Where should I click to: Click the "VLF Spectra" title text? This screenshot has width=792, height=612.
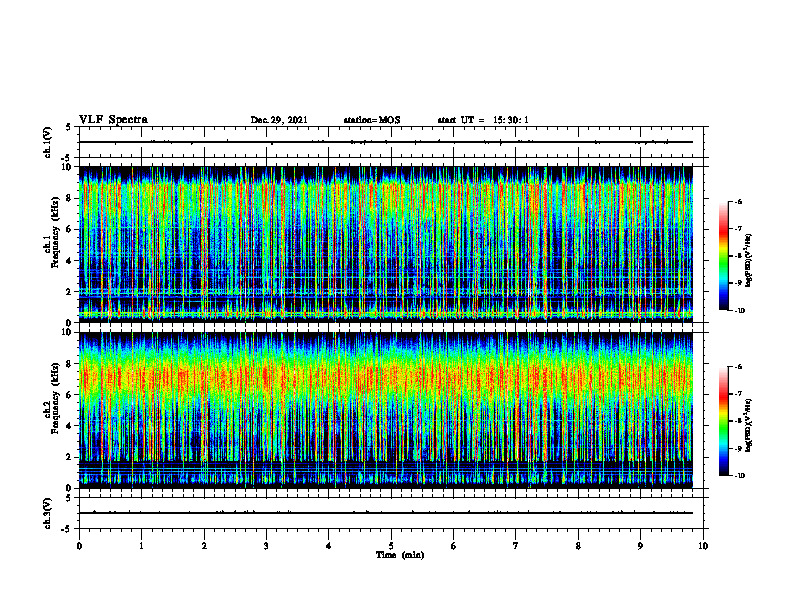pos(113,120)
